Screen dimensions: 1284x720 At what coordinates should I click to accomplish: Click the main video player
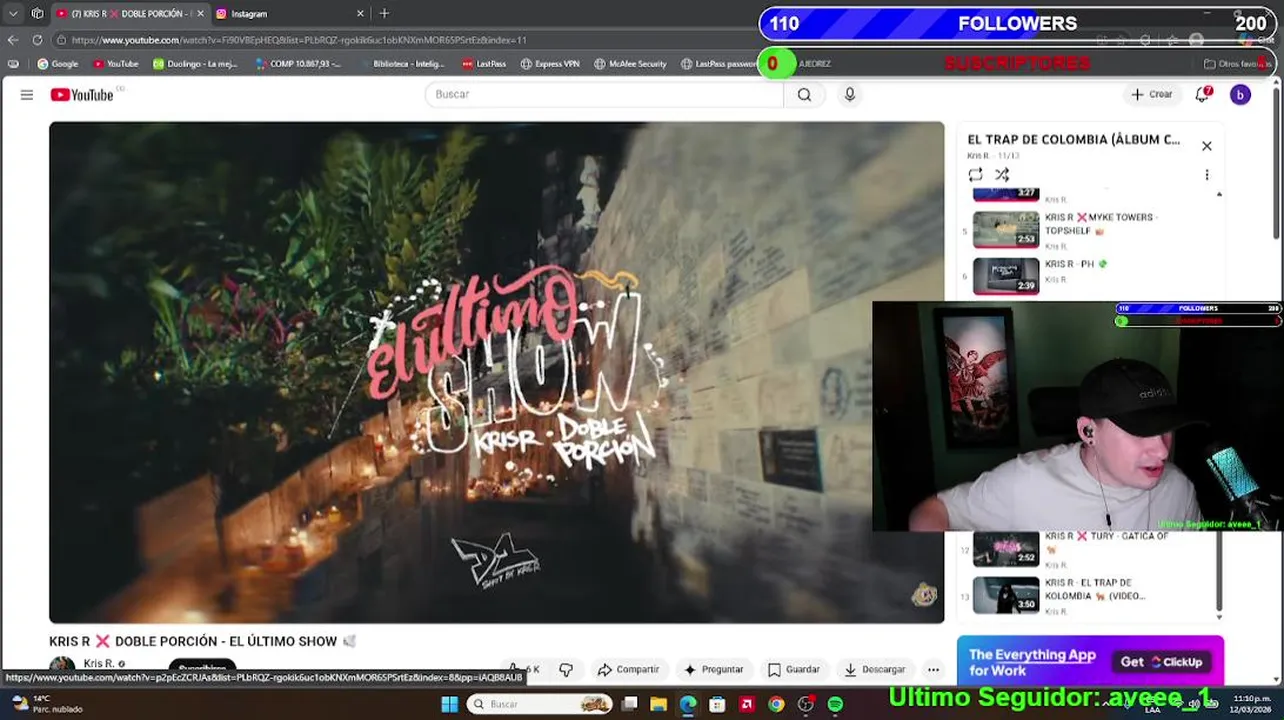click(x=497, y=372)
